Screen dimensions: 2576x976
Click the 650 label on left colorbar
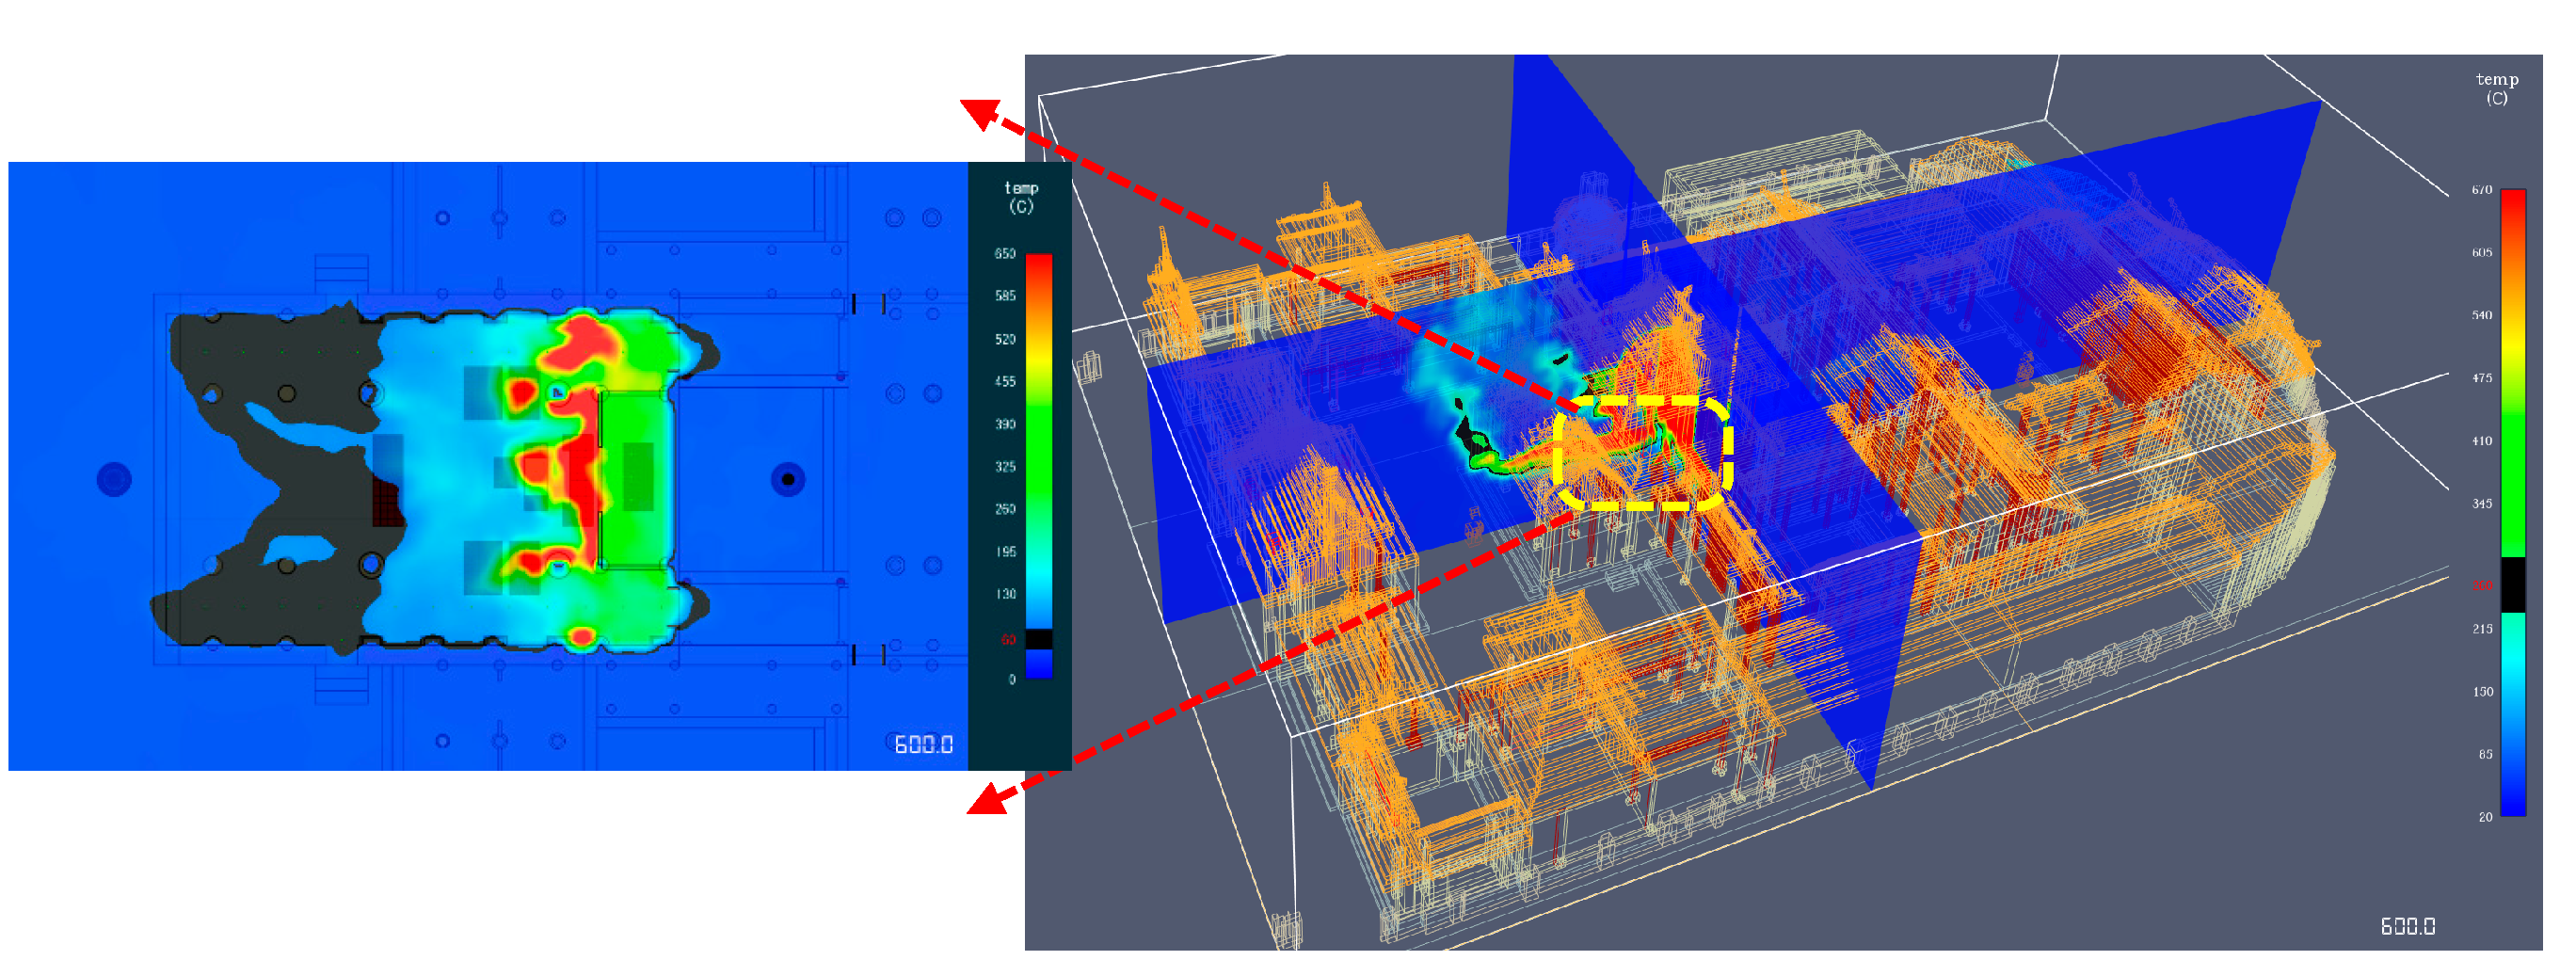[x=1004, y=254]
